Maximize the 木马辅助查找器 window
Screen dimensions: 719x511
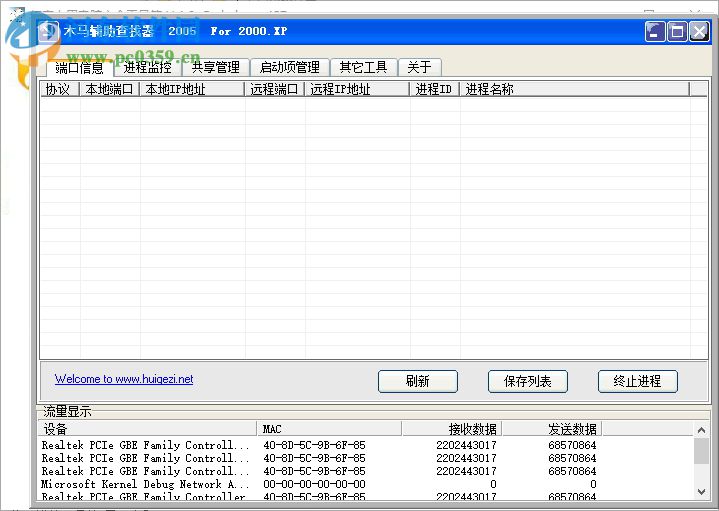tap(677, 32)
